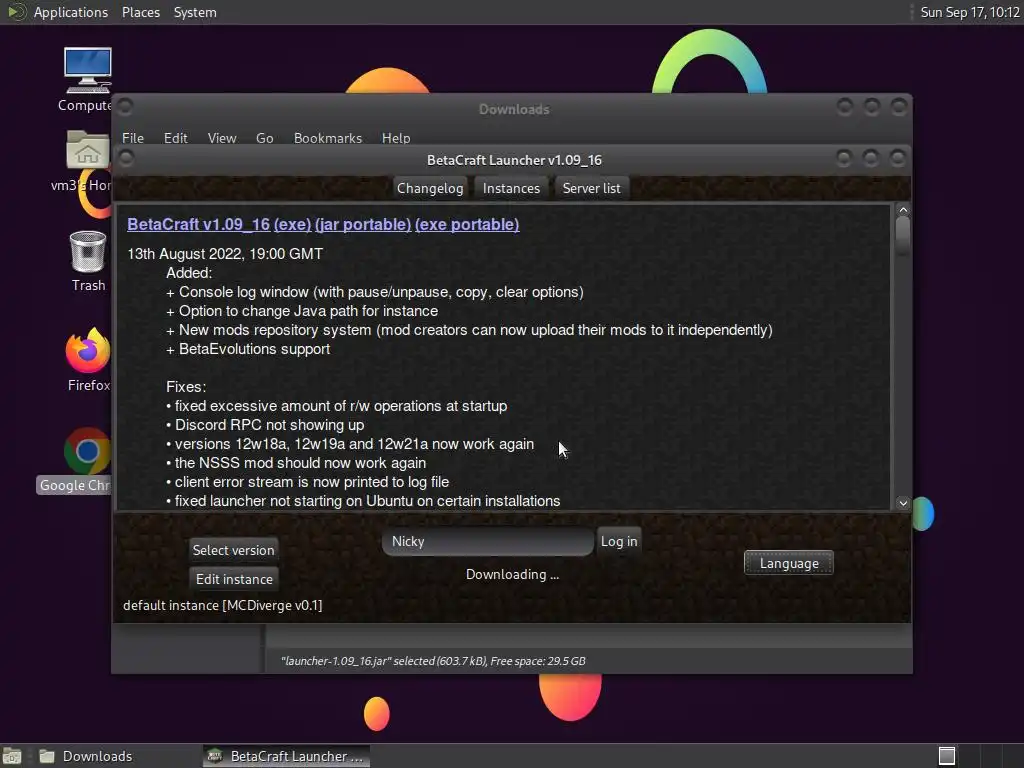The width and height of the screenshot is (1024, 768).
Task: Click the BetaCraft Launcher window menu button
Action: click(x=126, y=158)
